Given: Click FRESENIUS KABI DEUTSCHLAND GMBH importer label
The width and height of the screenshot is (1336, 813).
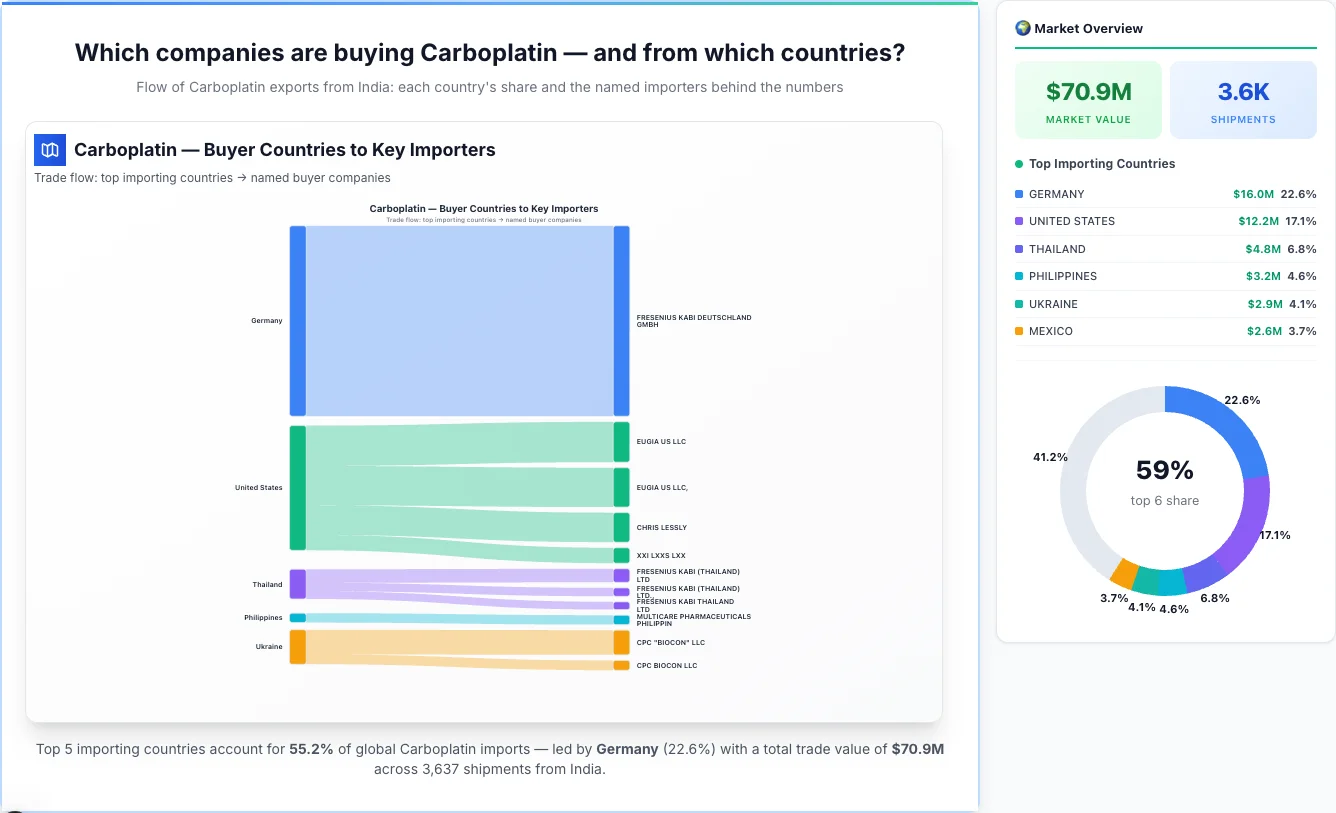Looking at the screenshot, I should tap(694, 318).
